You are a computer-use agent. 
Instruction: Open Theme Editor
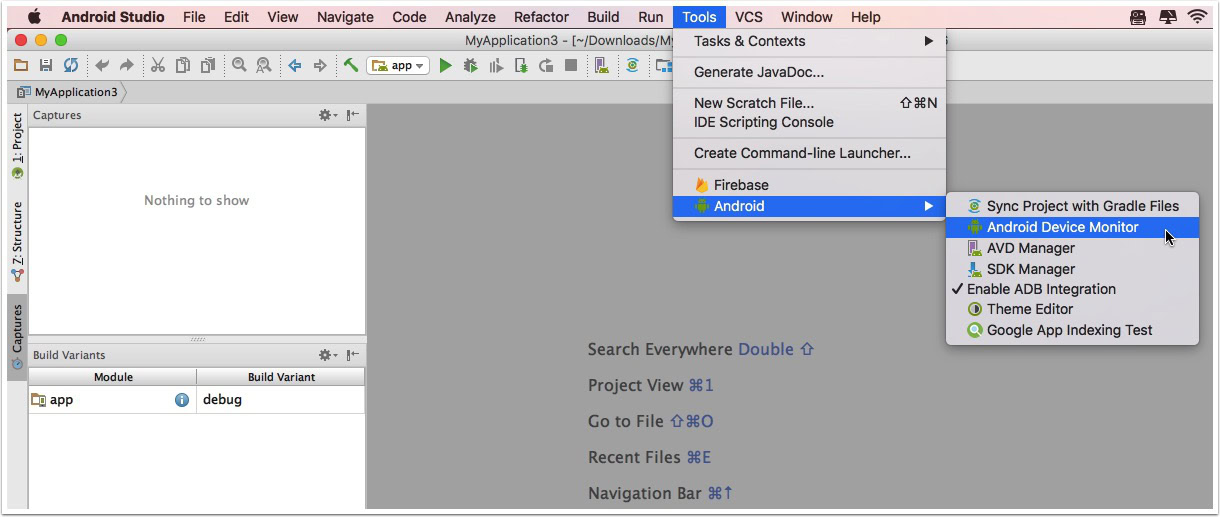click(1072, 309)
